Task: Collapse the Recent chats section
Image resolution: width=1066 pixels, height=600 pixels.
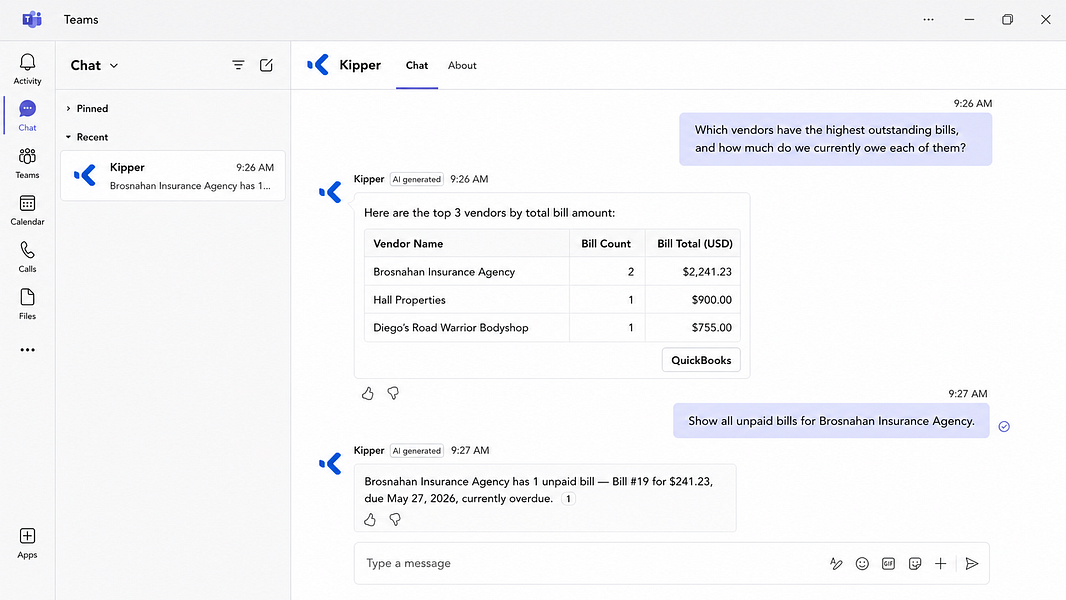Action: (x=87, y=137)
